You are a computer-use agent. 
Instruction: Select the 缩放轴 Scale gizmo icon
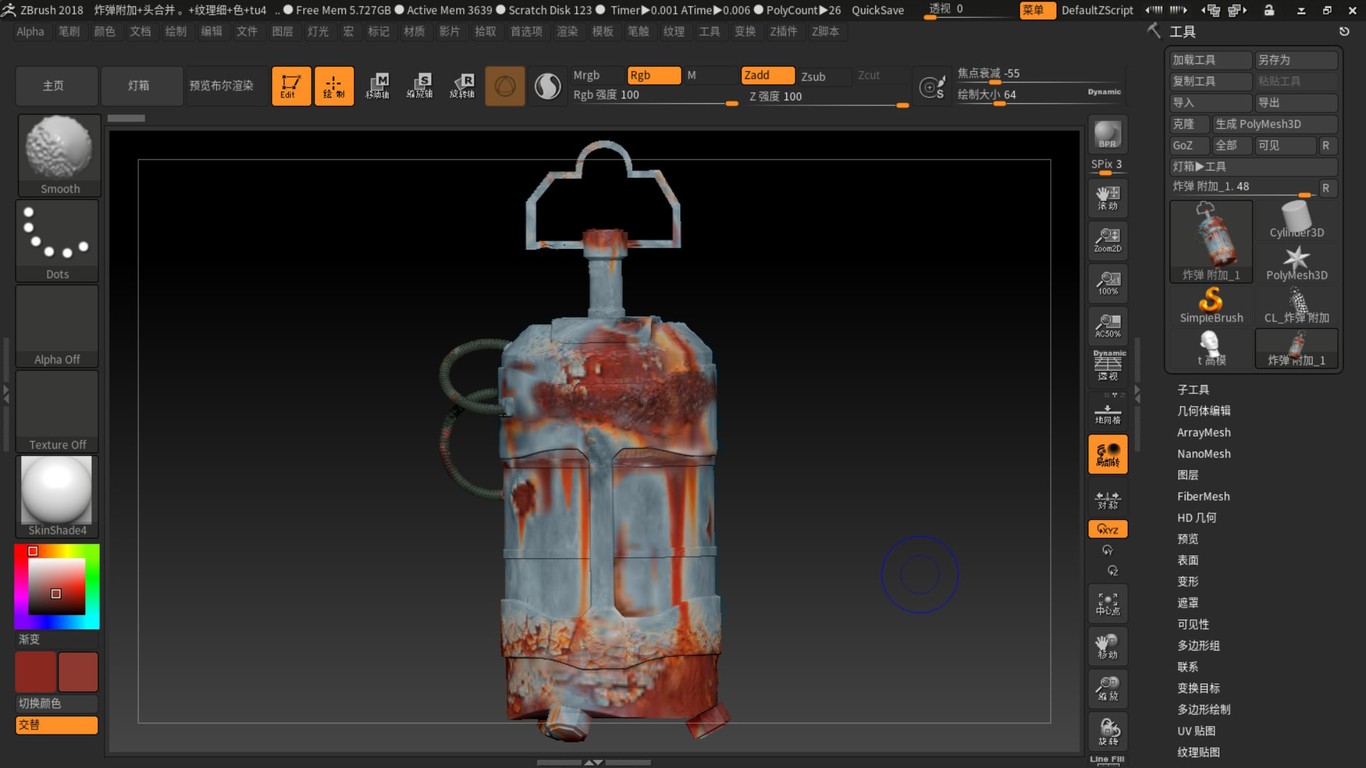[420, 86]
